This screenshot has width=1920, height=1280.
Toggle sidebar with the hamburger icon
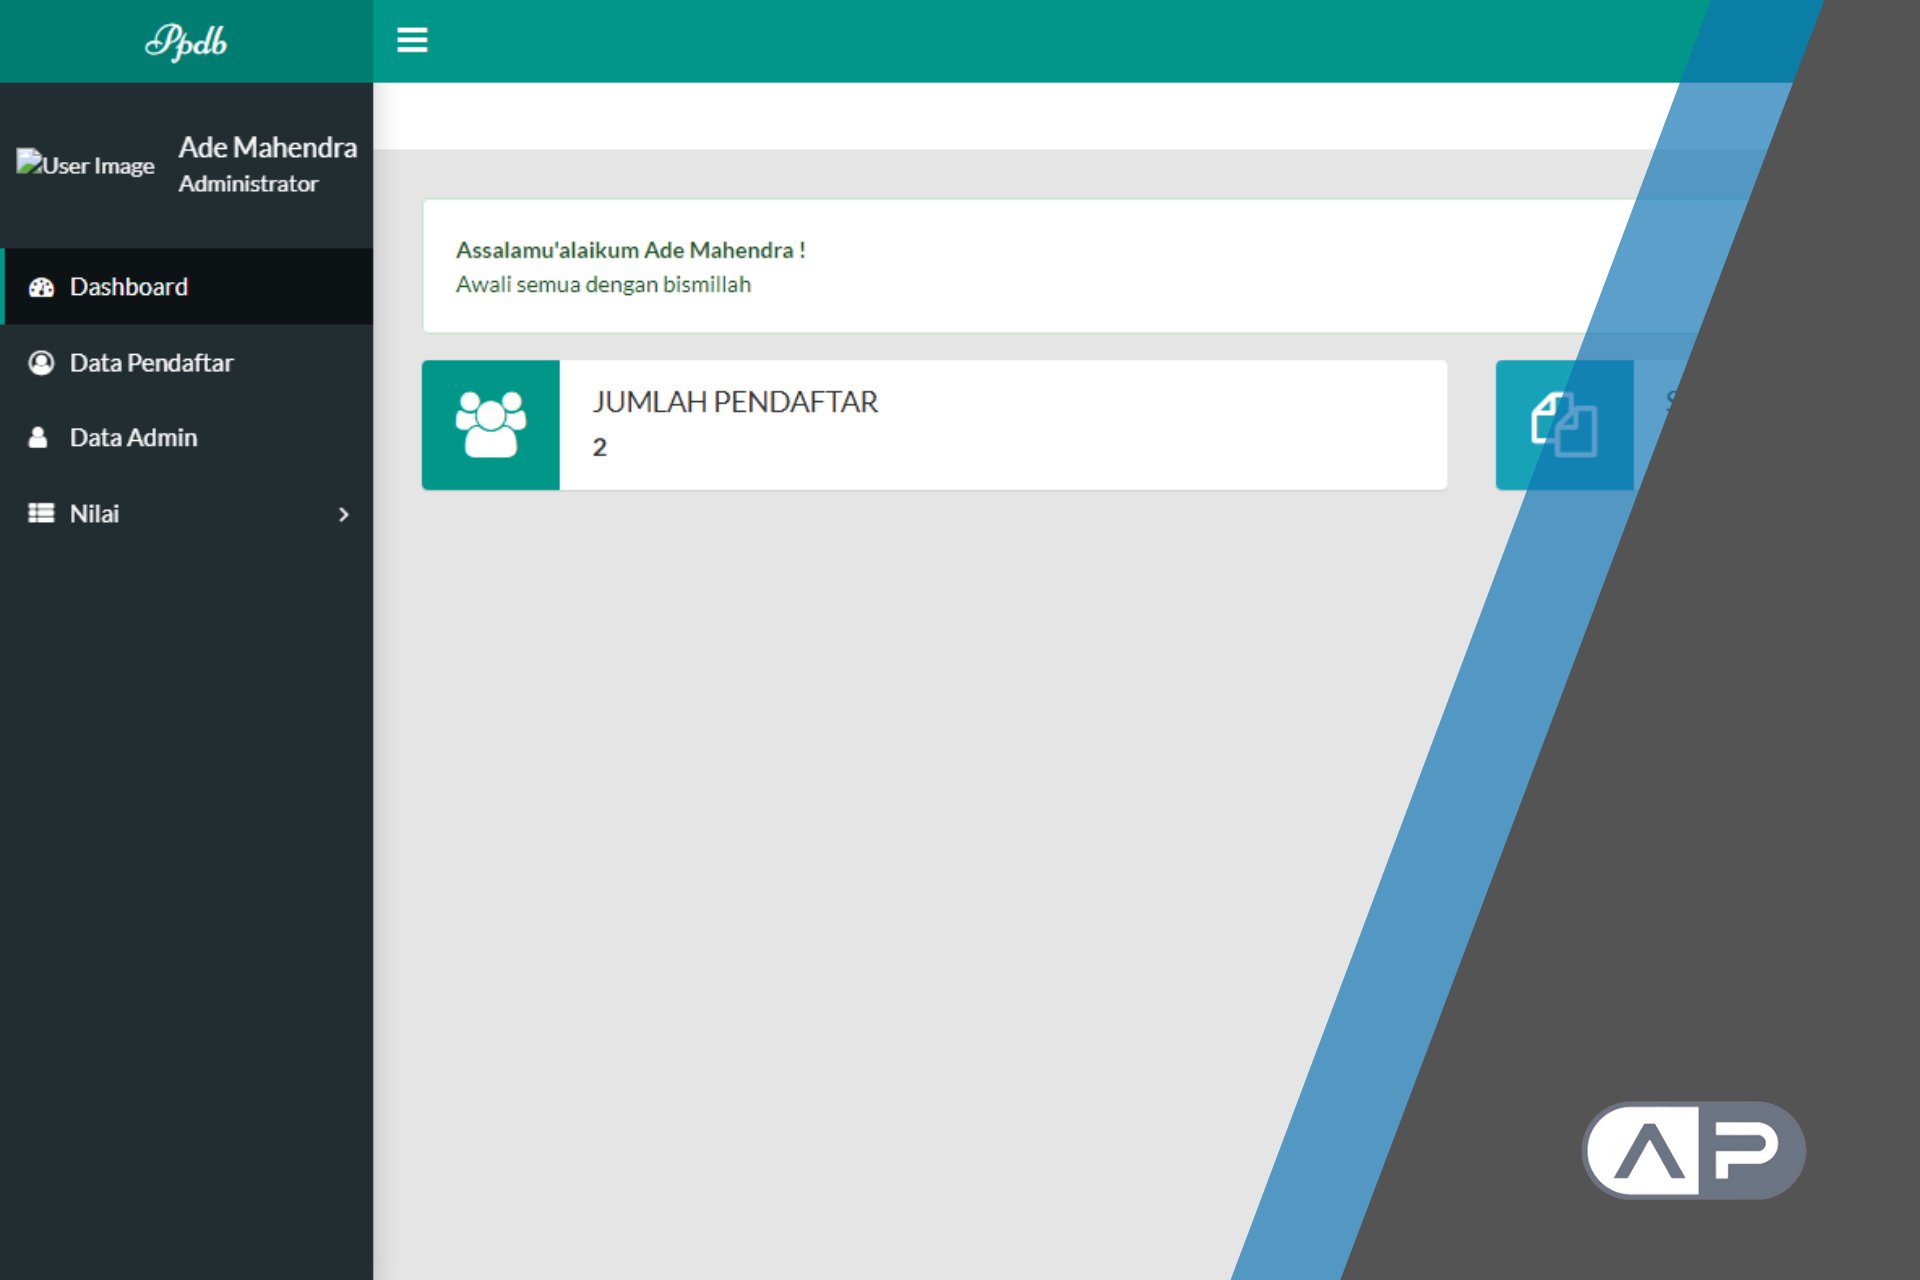coord(412,40)
